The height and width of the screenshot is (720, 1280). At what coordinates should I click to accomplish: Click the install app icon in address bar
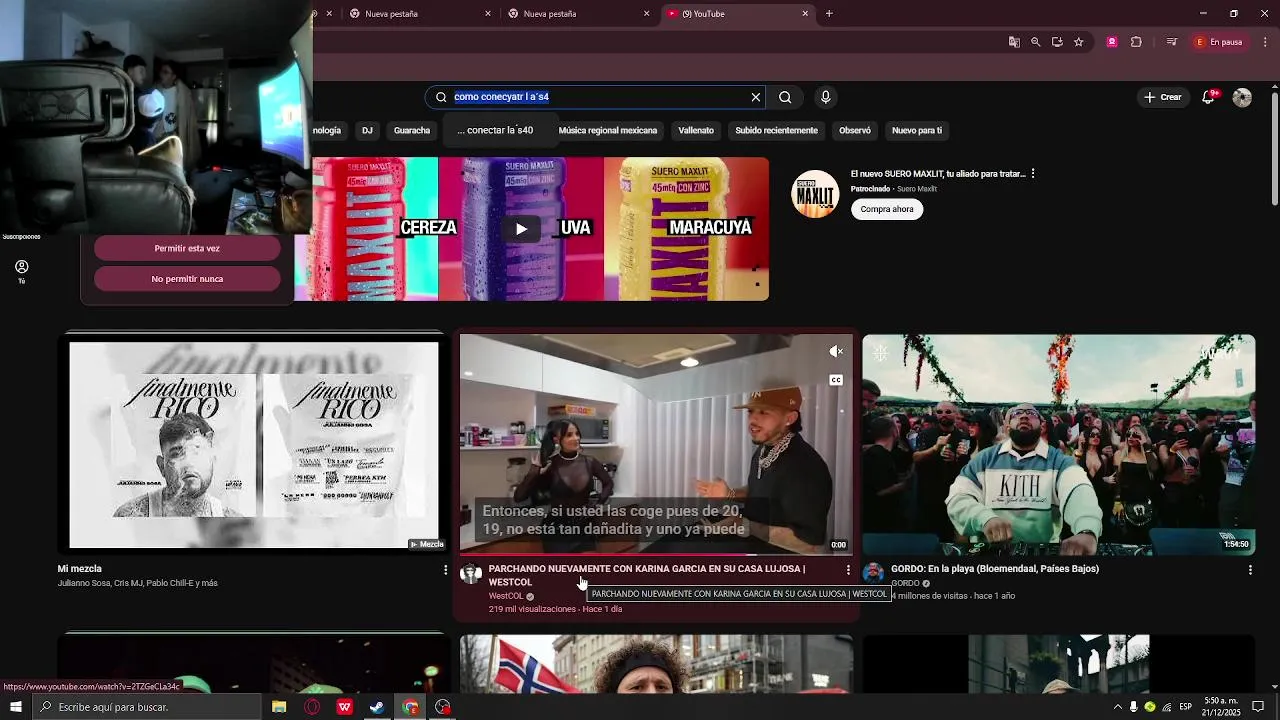pos(1057,42)
